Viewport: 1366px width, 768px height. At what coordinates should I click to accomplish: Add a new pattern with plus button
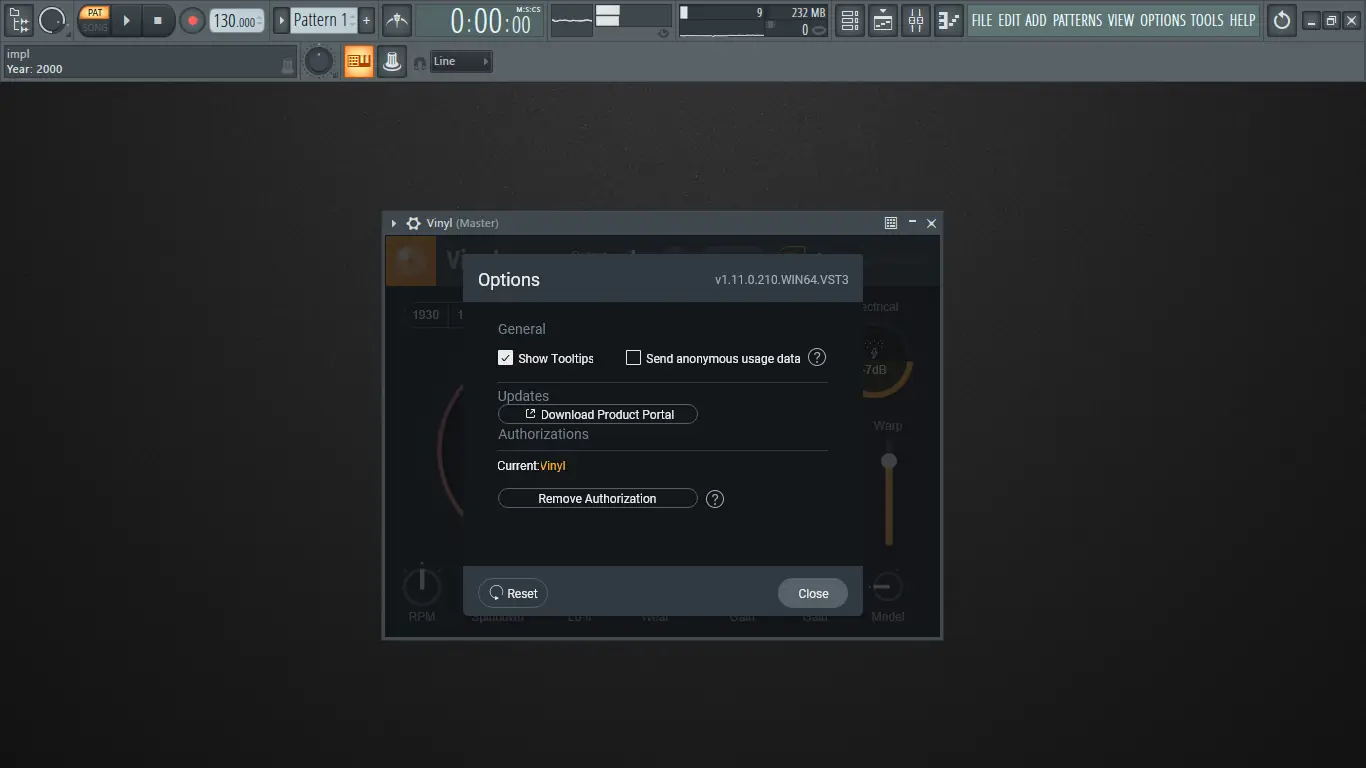tap(366, 20)
